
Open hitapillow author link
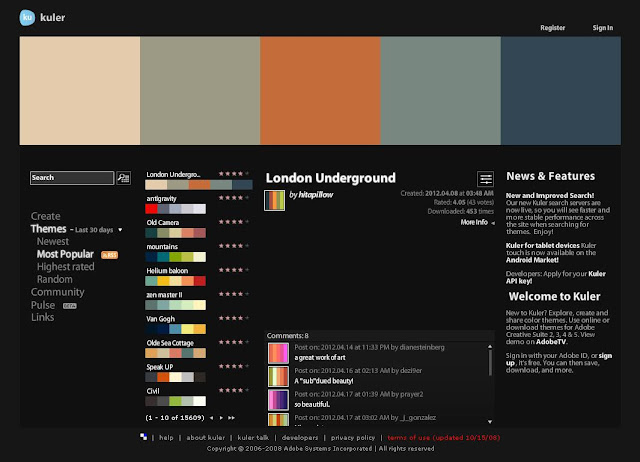(316, 195)
